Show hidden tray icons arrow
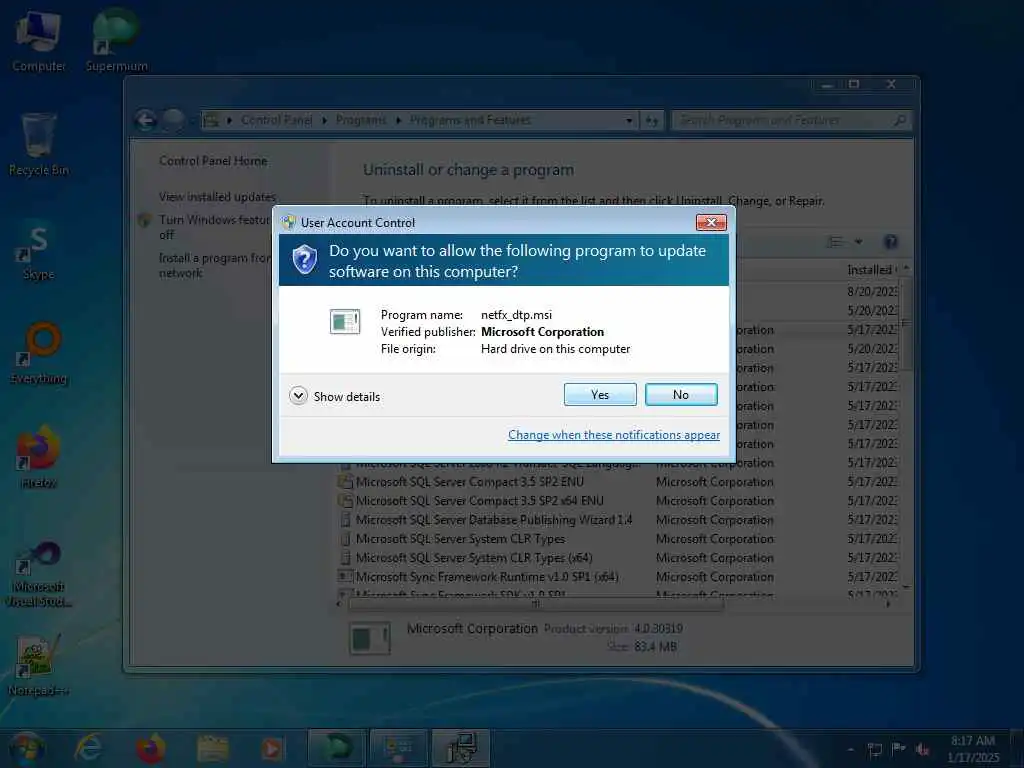Image resolution: width=1024 pixels, height=768 pixels. click(x=850, y=749)
